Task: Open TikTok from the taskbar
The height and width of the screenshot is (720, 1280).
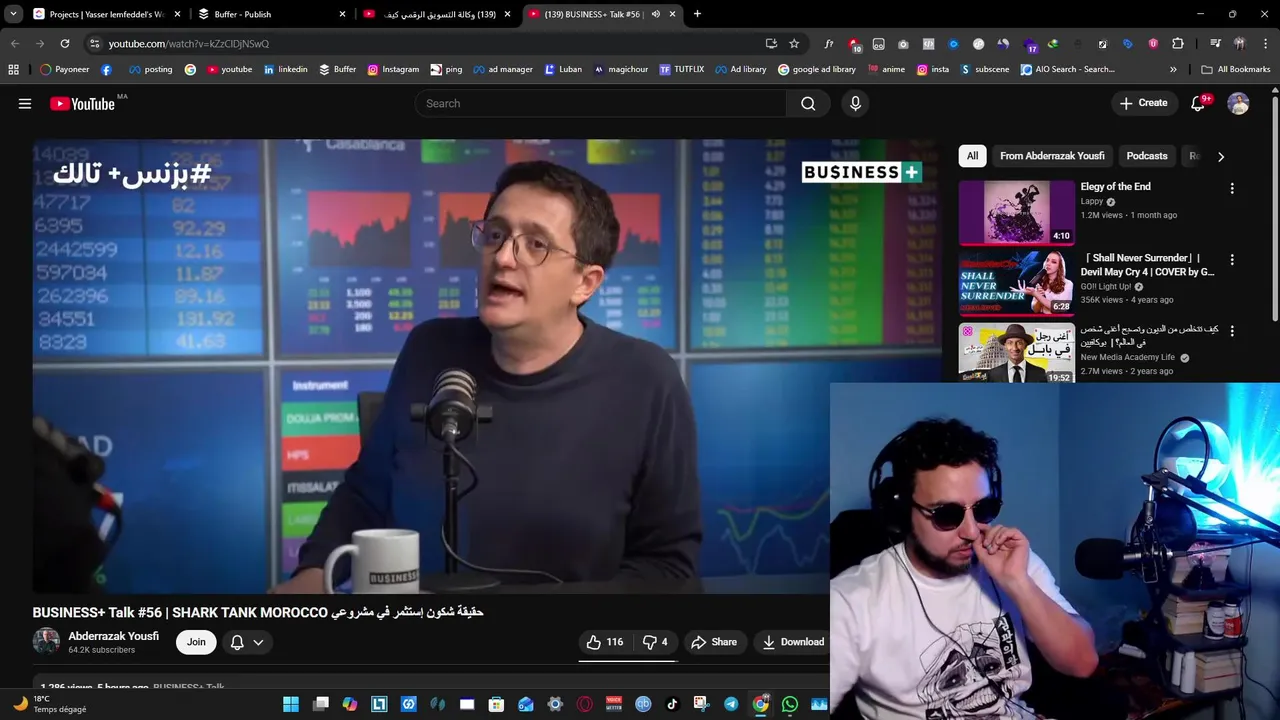Action: click(672, 704)
